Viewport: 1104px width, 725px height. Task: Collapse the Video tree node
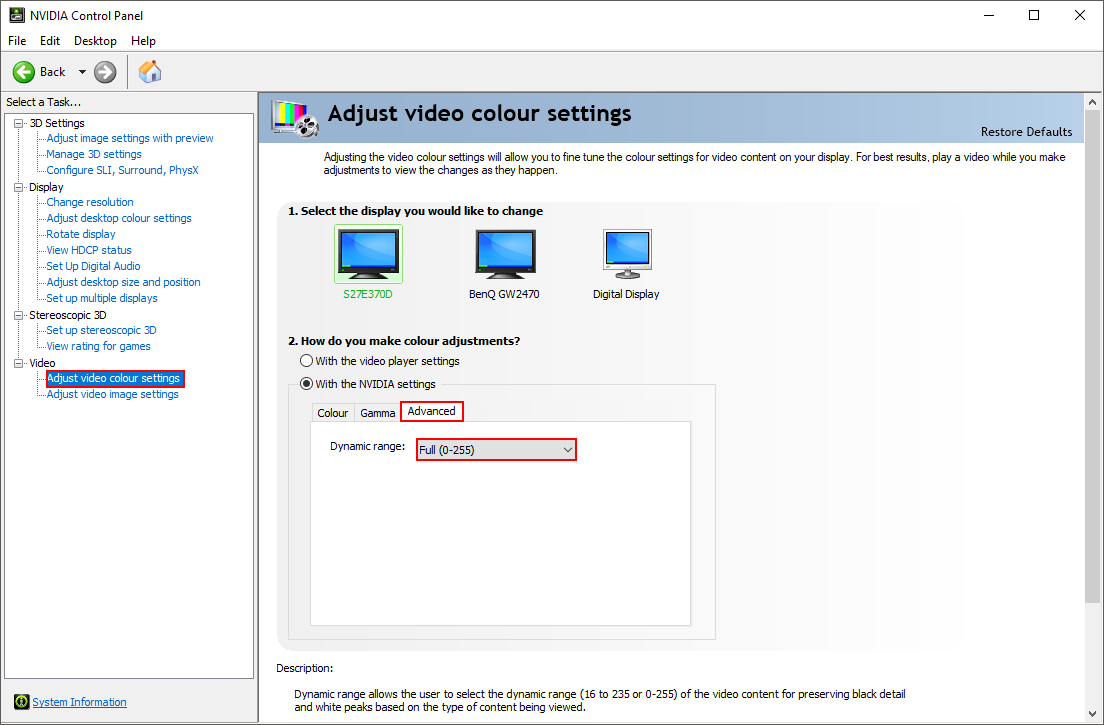click(19, 363)
